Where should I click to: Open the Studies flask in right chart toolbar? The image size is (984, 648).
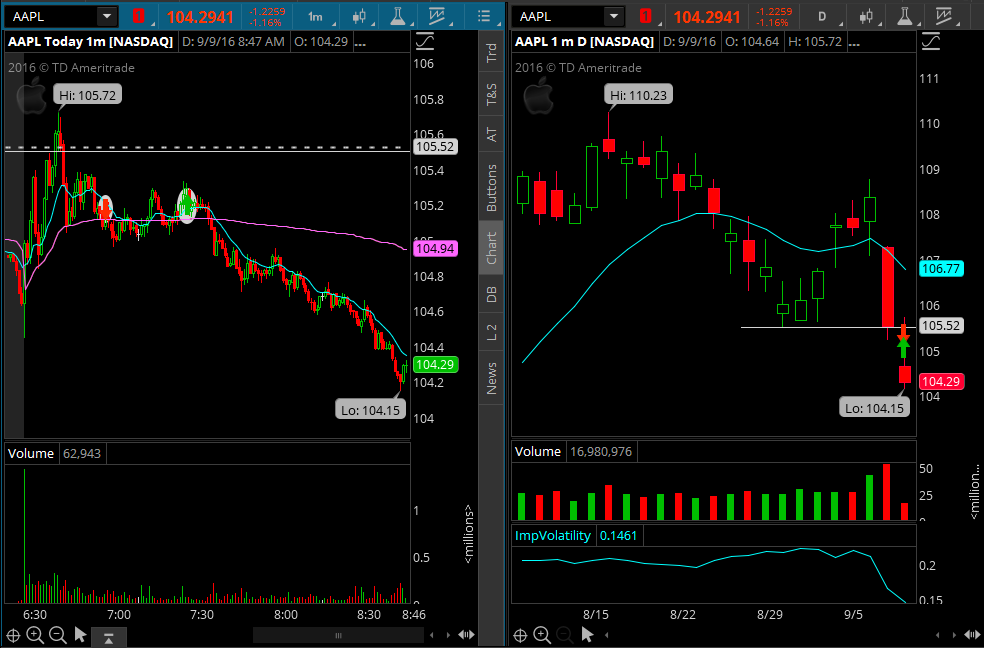coord(905,17)
